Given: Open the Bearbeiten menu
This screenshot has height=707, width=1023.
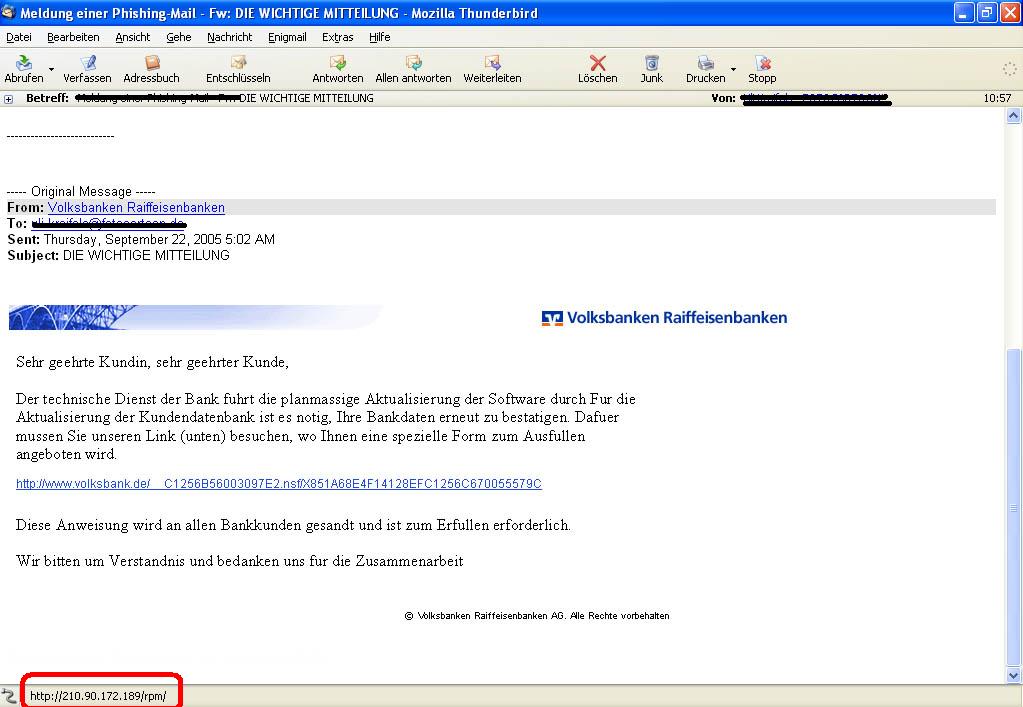Looking at the screenshot, I should tap(73, 37).
